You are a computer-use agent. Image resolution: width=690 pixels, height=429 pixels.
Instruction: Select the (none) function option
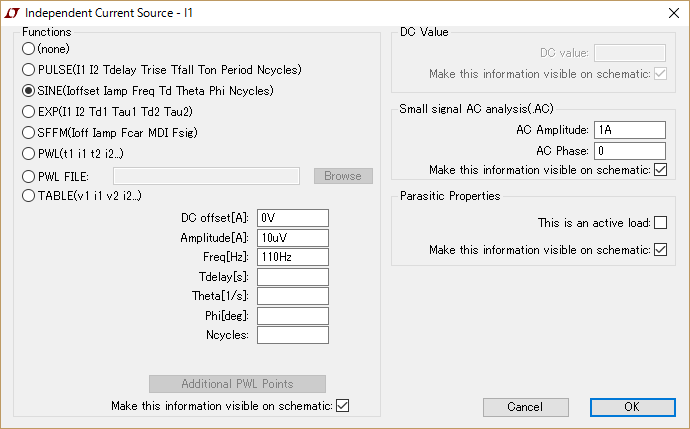pos(28,49)
